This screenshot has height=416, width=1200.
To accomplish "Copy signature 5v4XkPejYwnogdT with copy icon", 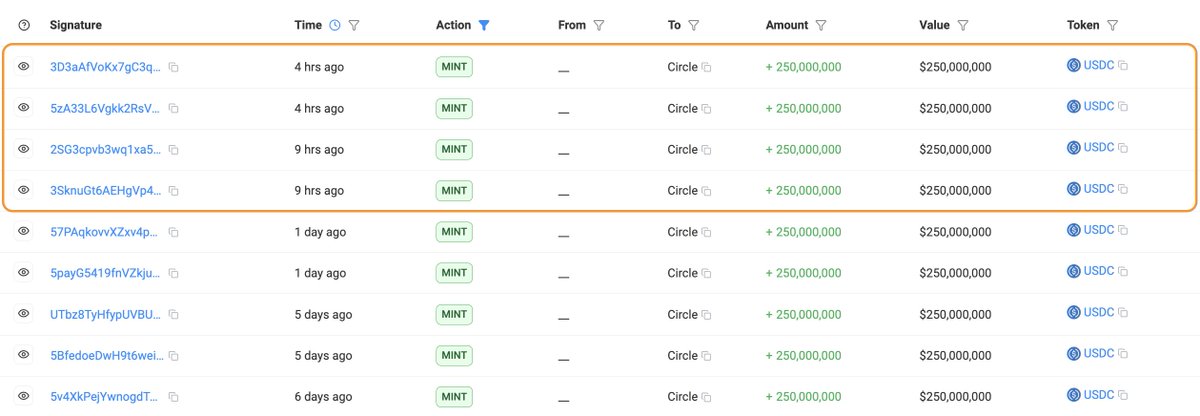I will point(174,396).
